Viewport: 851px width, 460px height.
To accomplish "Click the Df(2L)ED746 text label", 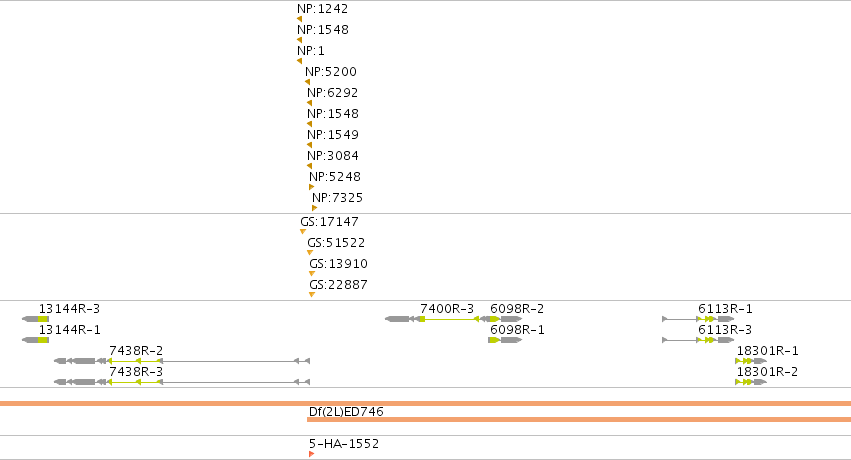I will pos(346,412).
